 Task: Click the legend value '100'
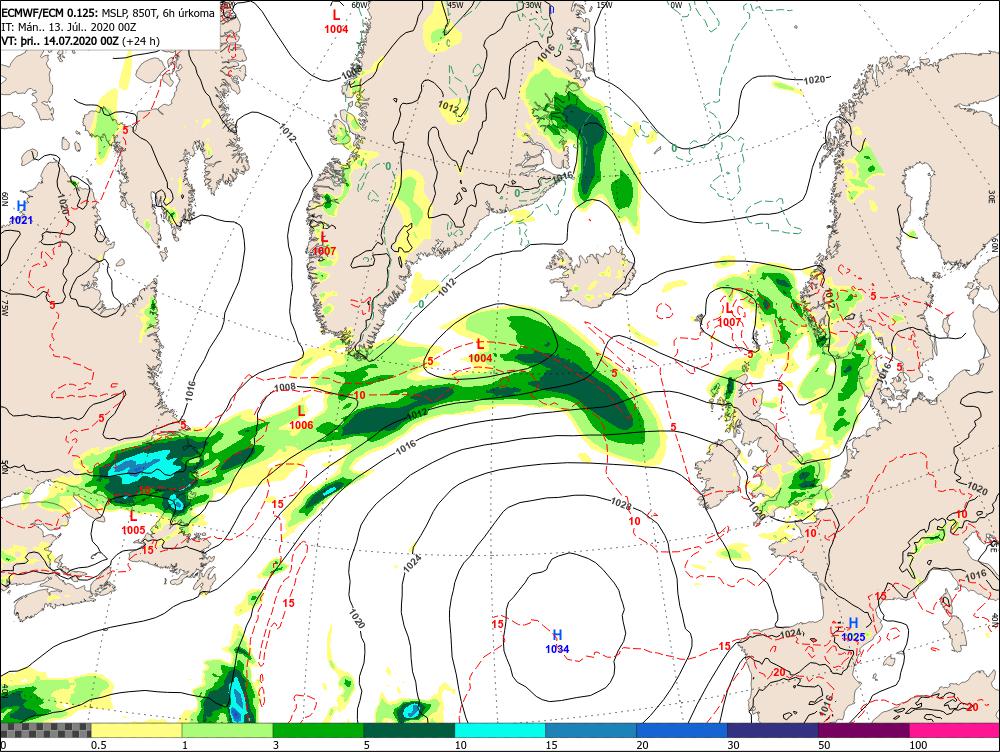(x=918, y=745)
